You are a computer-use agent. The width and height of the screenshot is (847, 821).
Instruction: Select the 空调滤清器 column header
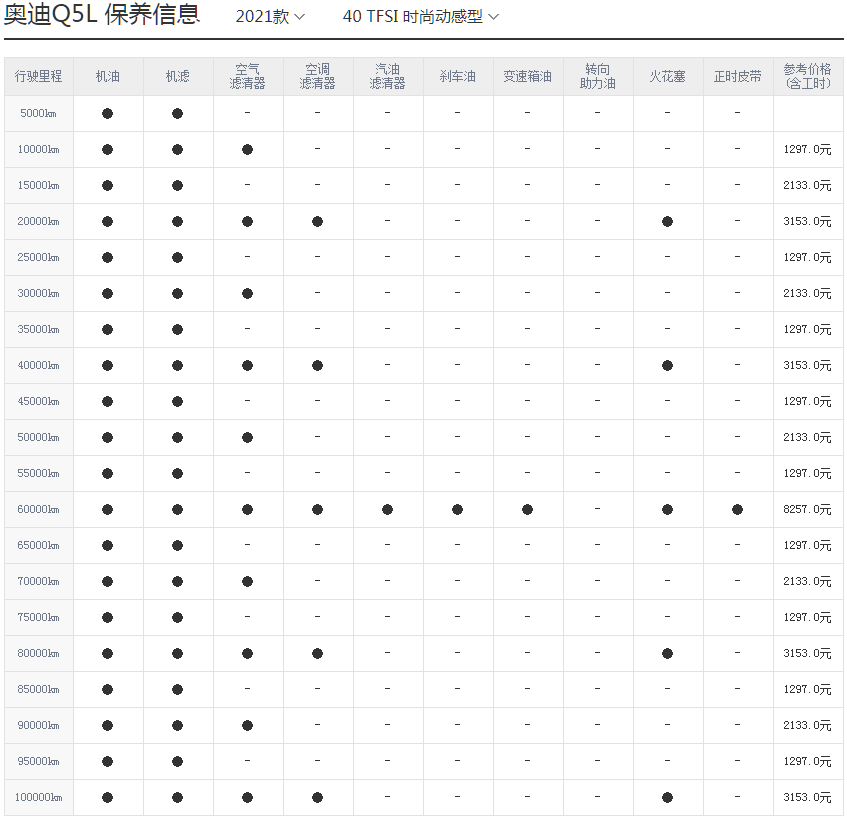pos(318,77)
